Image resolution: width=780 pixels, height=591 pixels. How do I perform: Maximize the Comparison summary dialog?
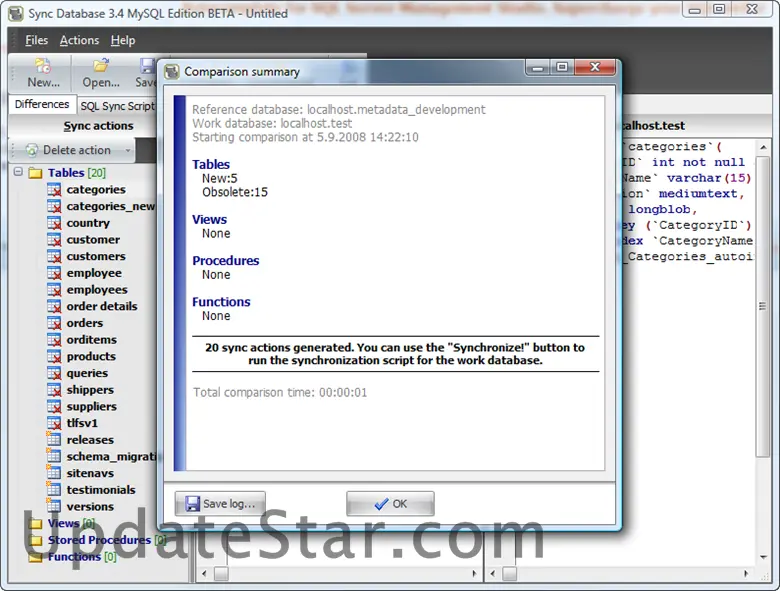coord(562,67)
